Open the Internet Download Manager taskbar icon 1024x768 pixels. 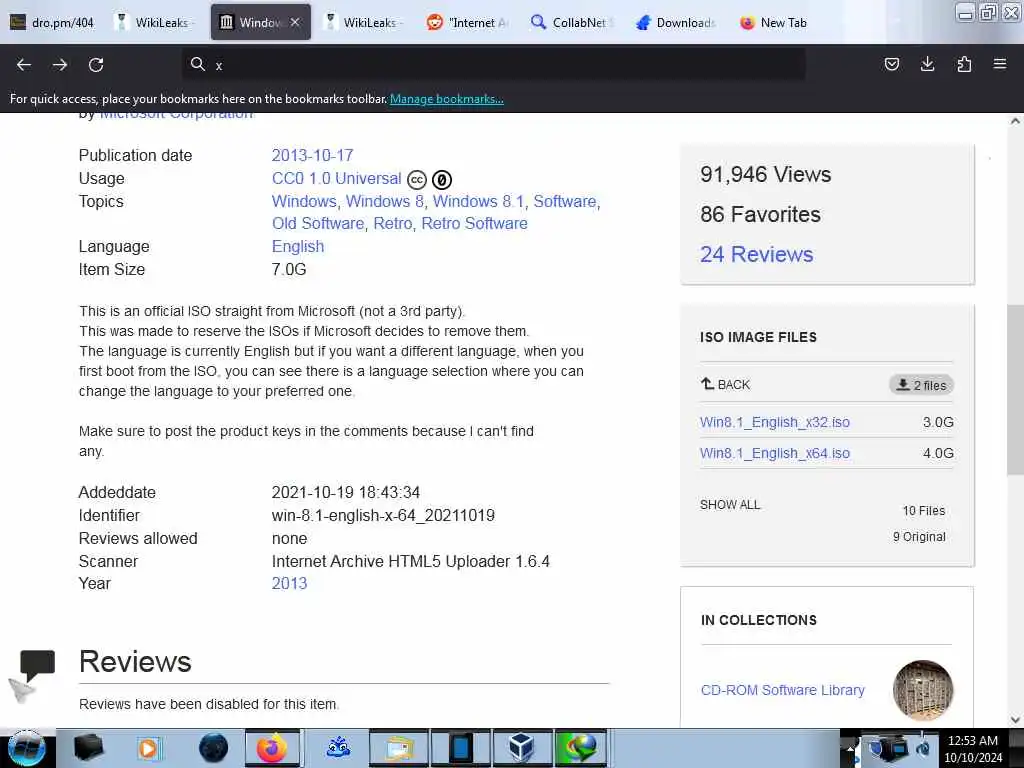point(581,748)
